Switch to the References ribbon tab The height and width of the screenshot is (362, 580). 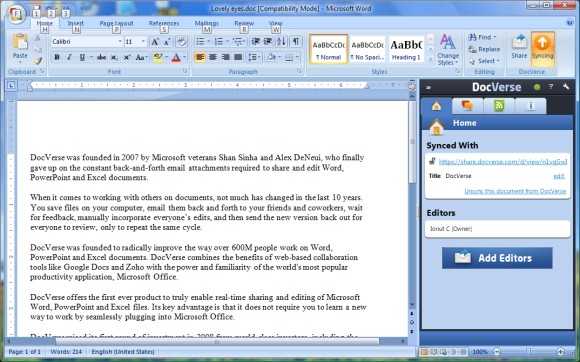pos(164,23)
